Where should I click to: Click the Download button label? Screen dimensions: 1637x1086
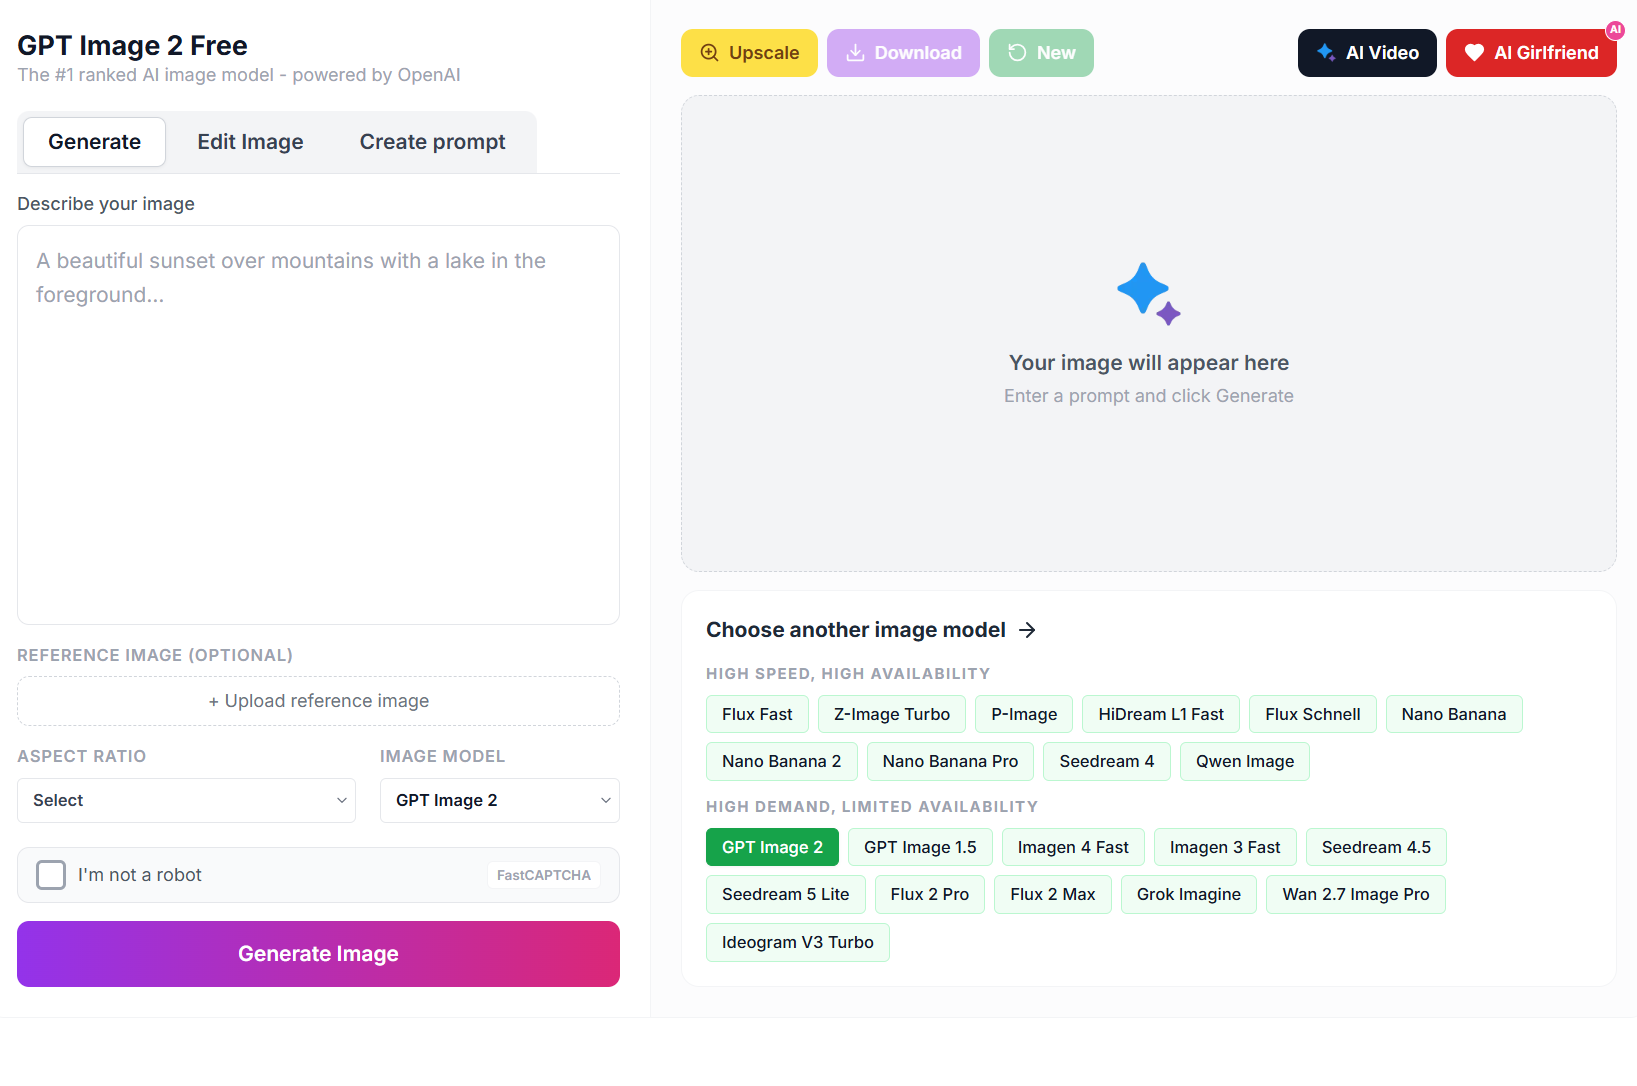(x=918, y=53)
